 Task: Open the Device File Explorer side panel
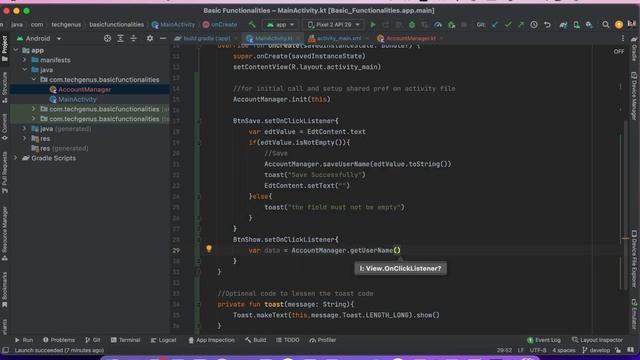coord(634,259)
